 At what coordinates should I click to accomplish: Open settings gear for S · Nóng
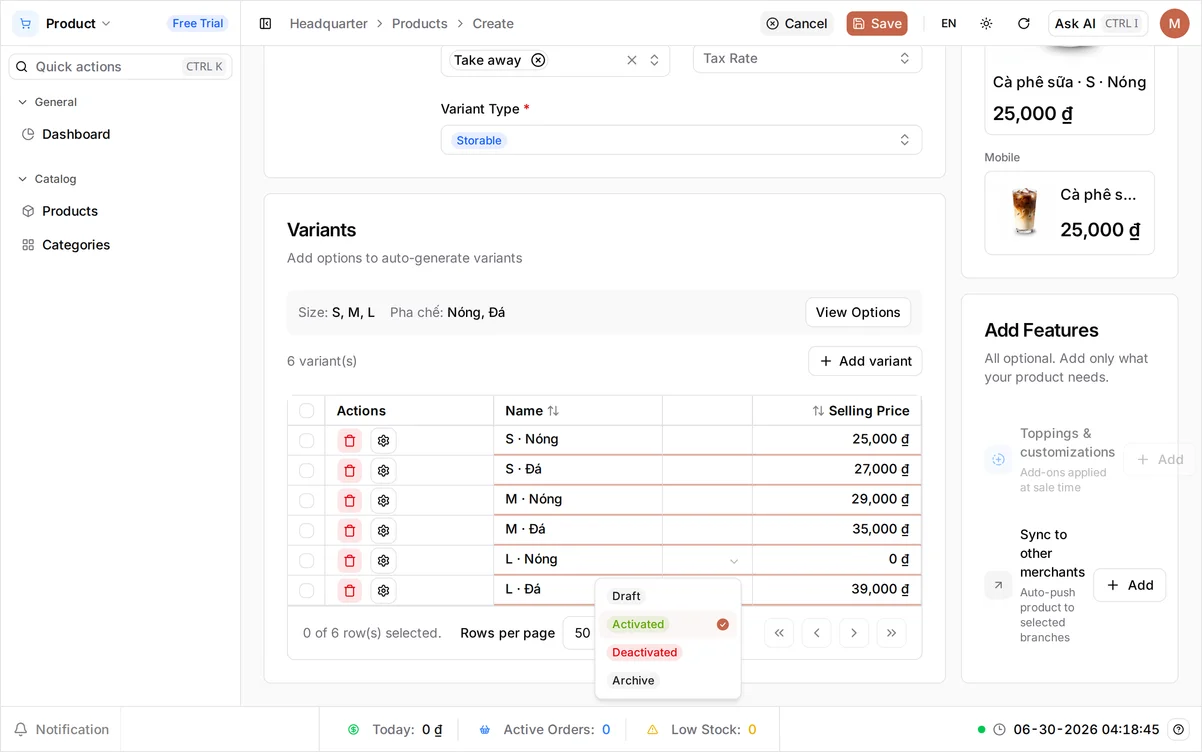383,440
